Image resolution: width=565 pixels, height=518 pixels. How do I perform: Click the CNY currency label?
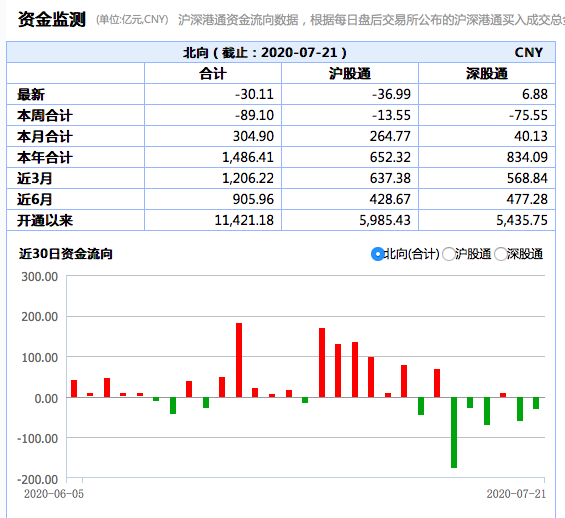(x=529, y=53)
